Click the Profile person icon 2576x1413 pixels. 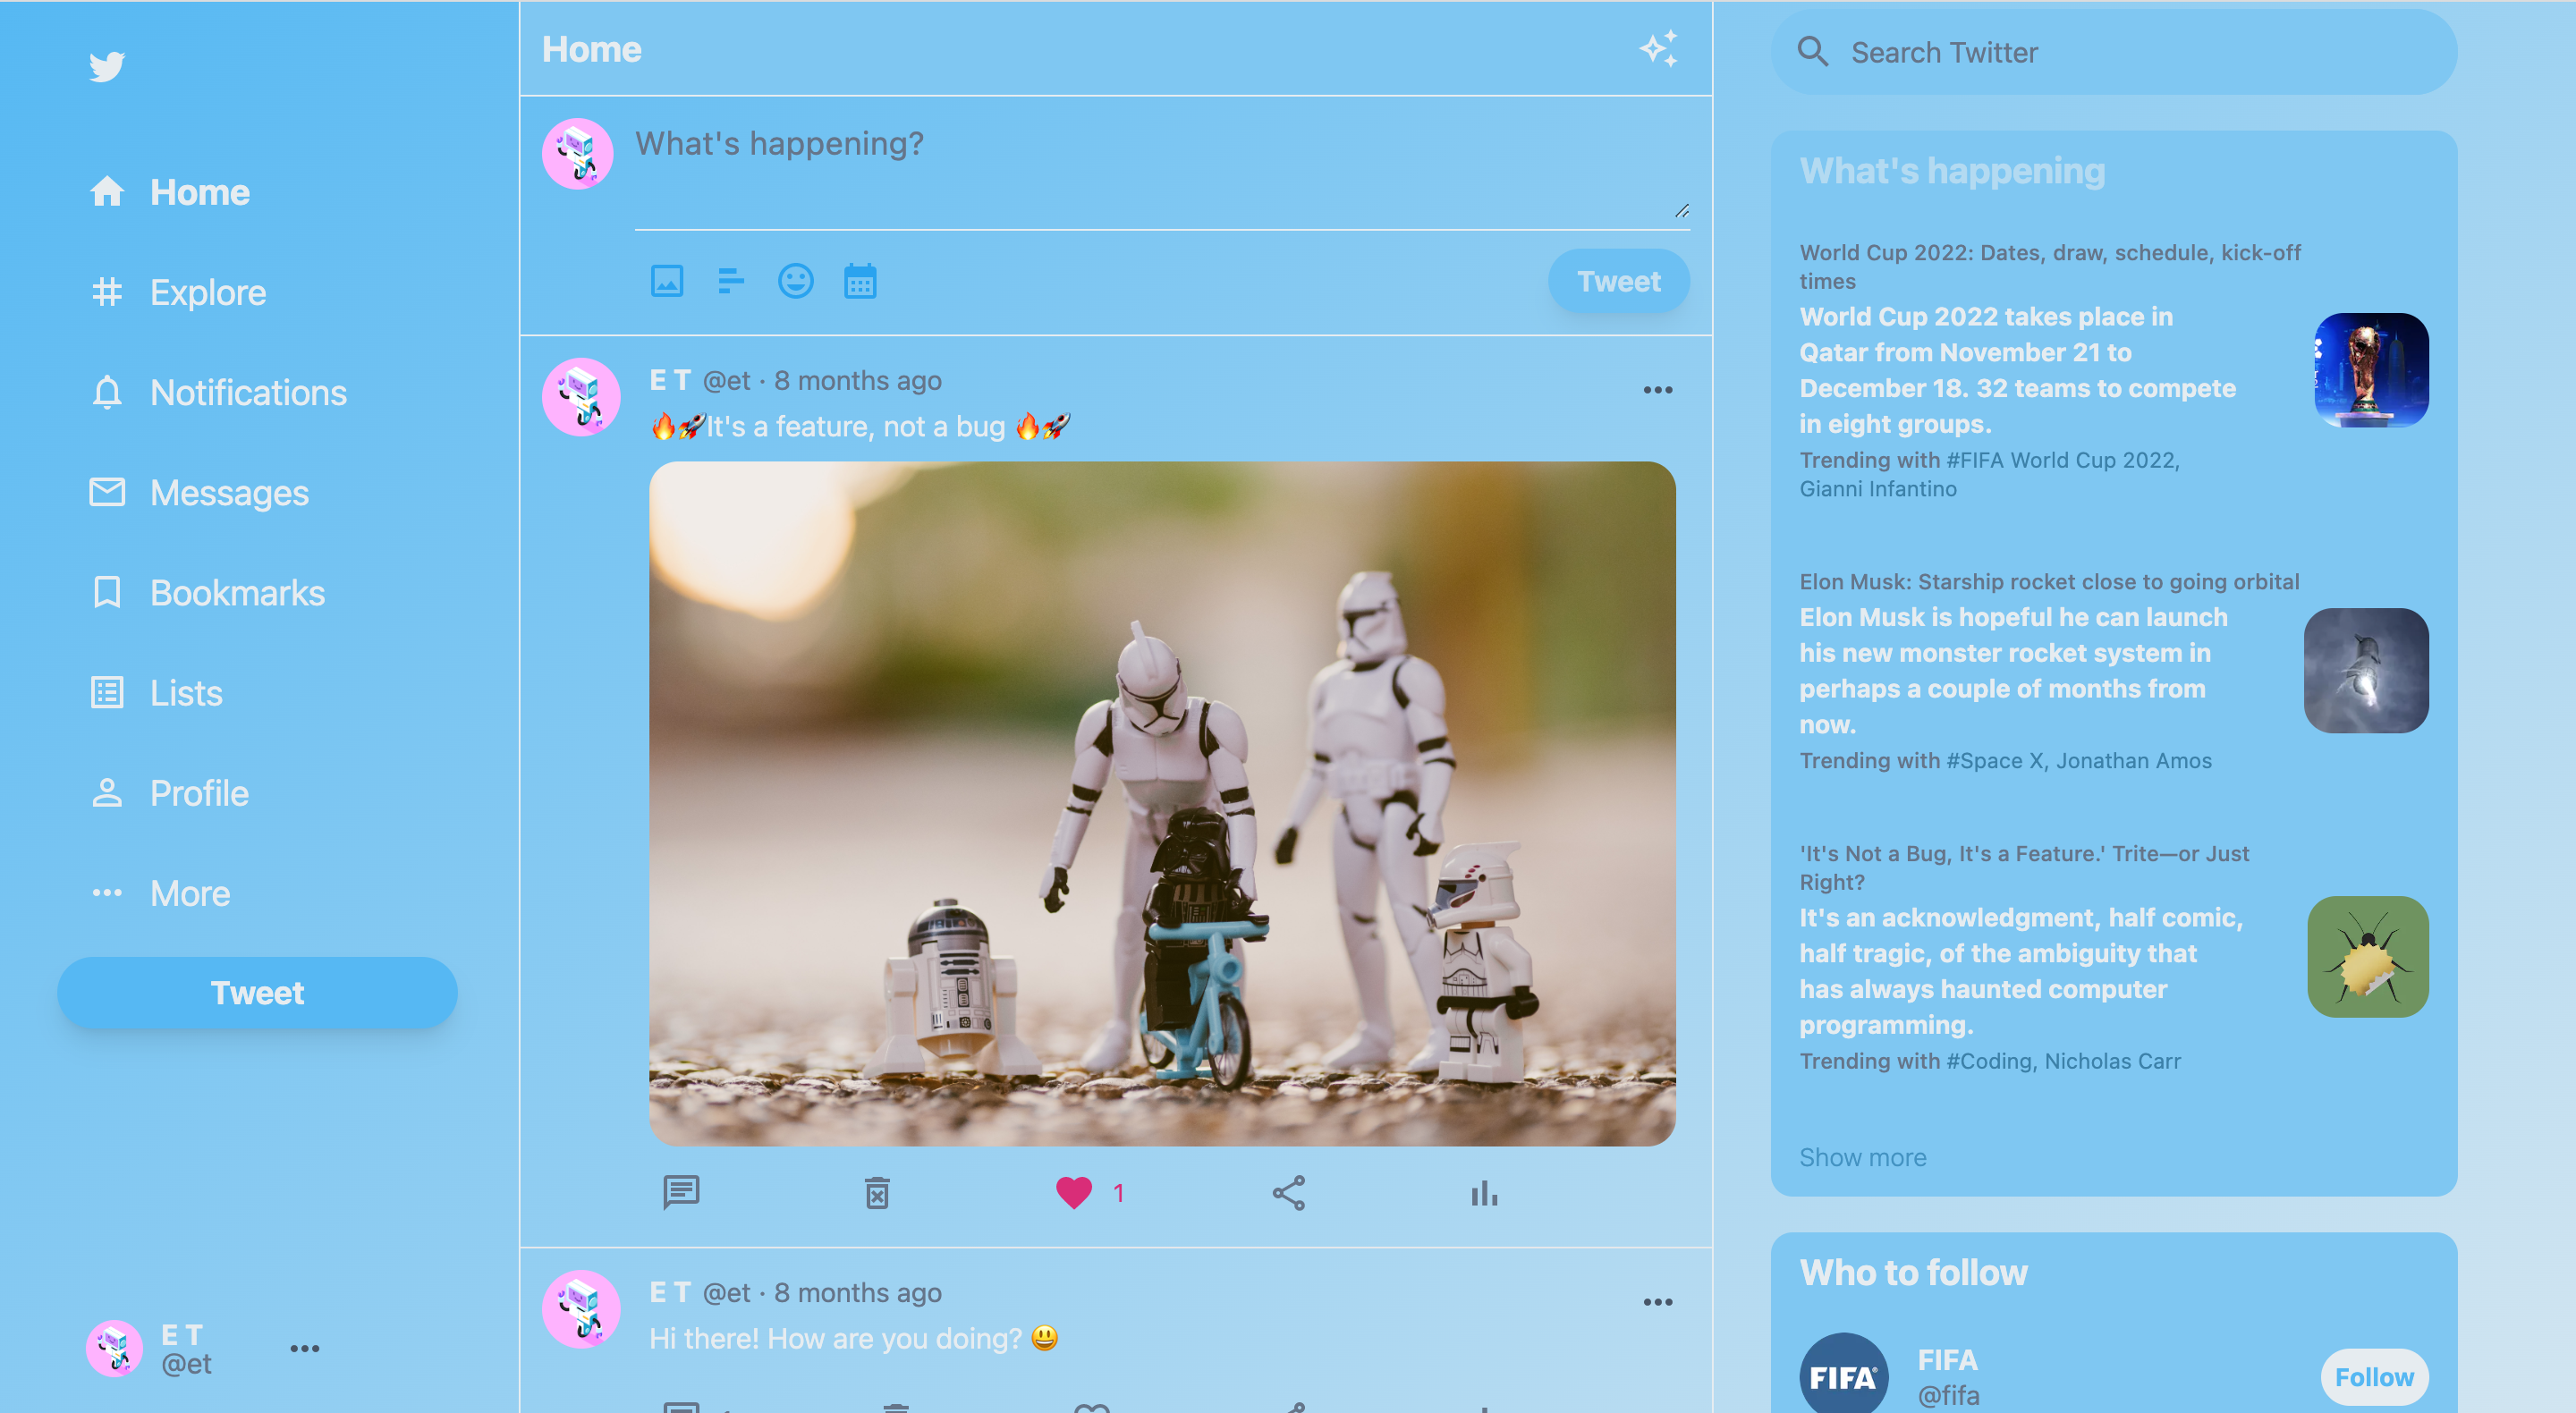tap(107, 793)
